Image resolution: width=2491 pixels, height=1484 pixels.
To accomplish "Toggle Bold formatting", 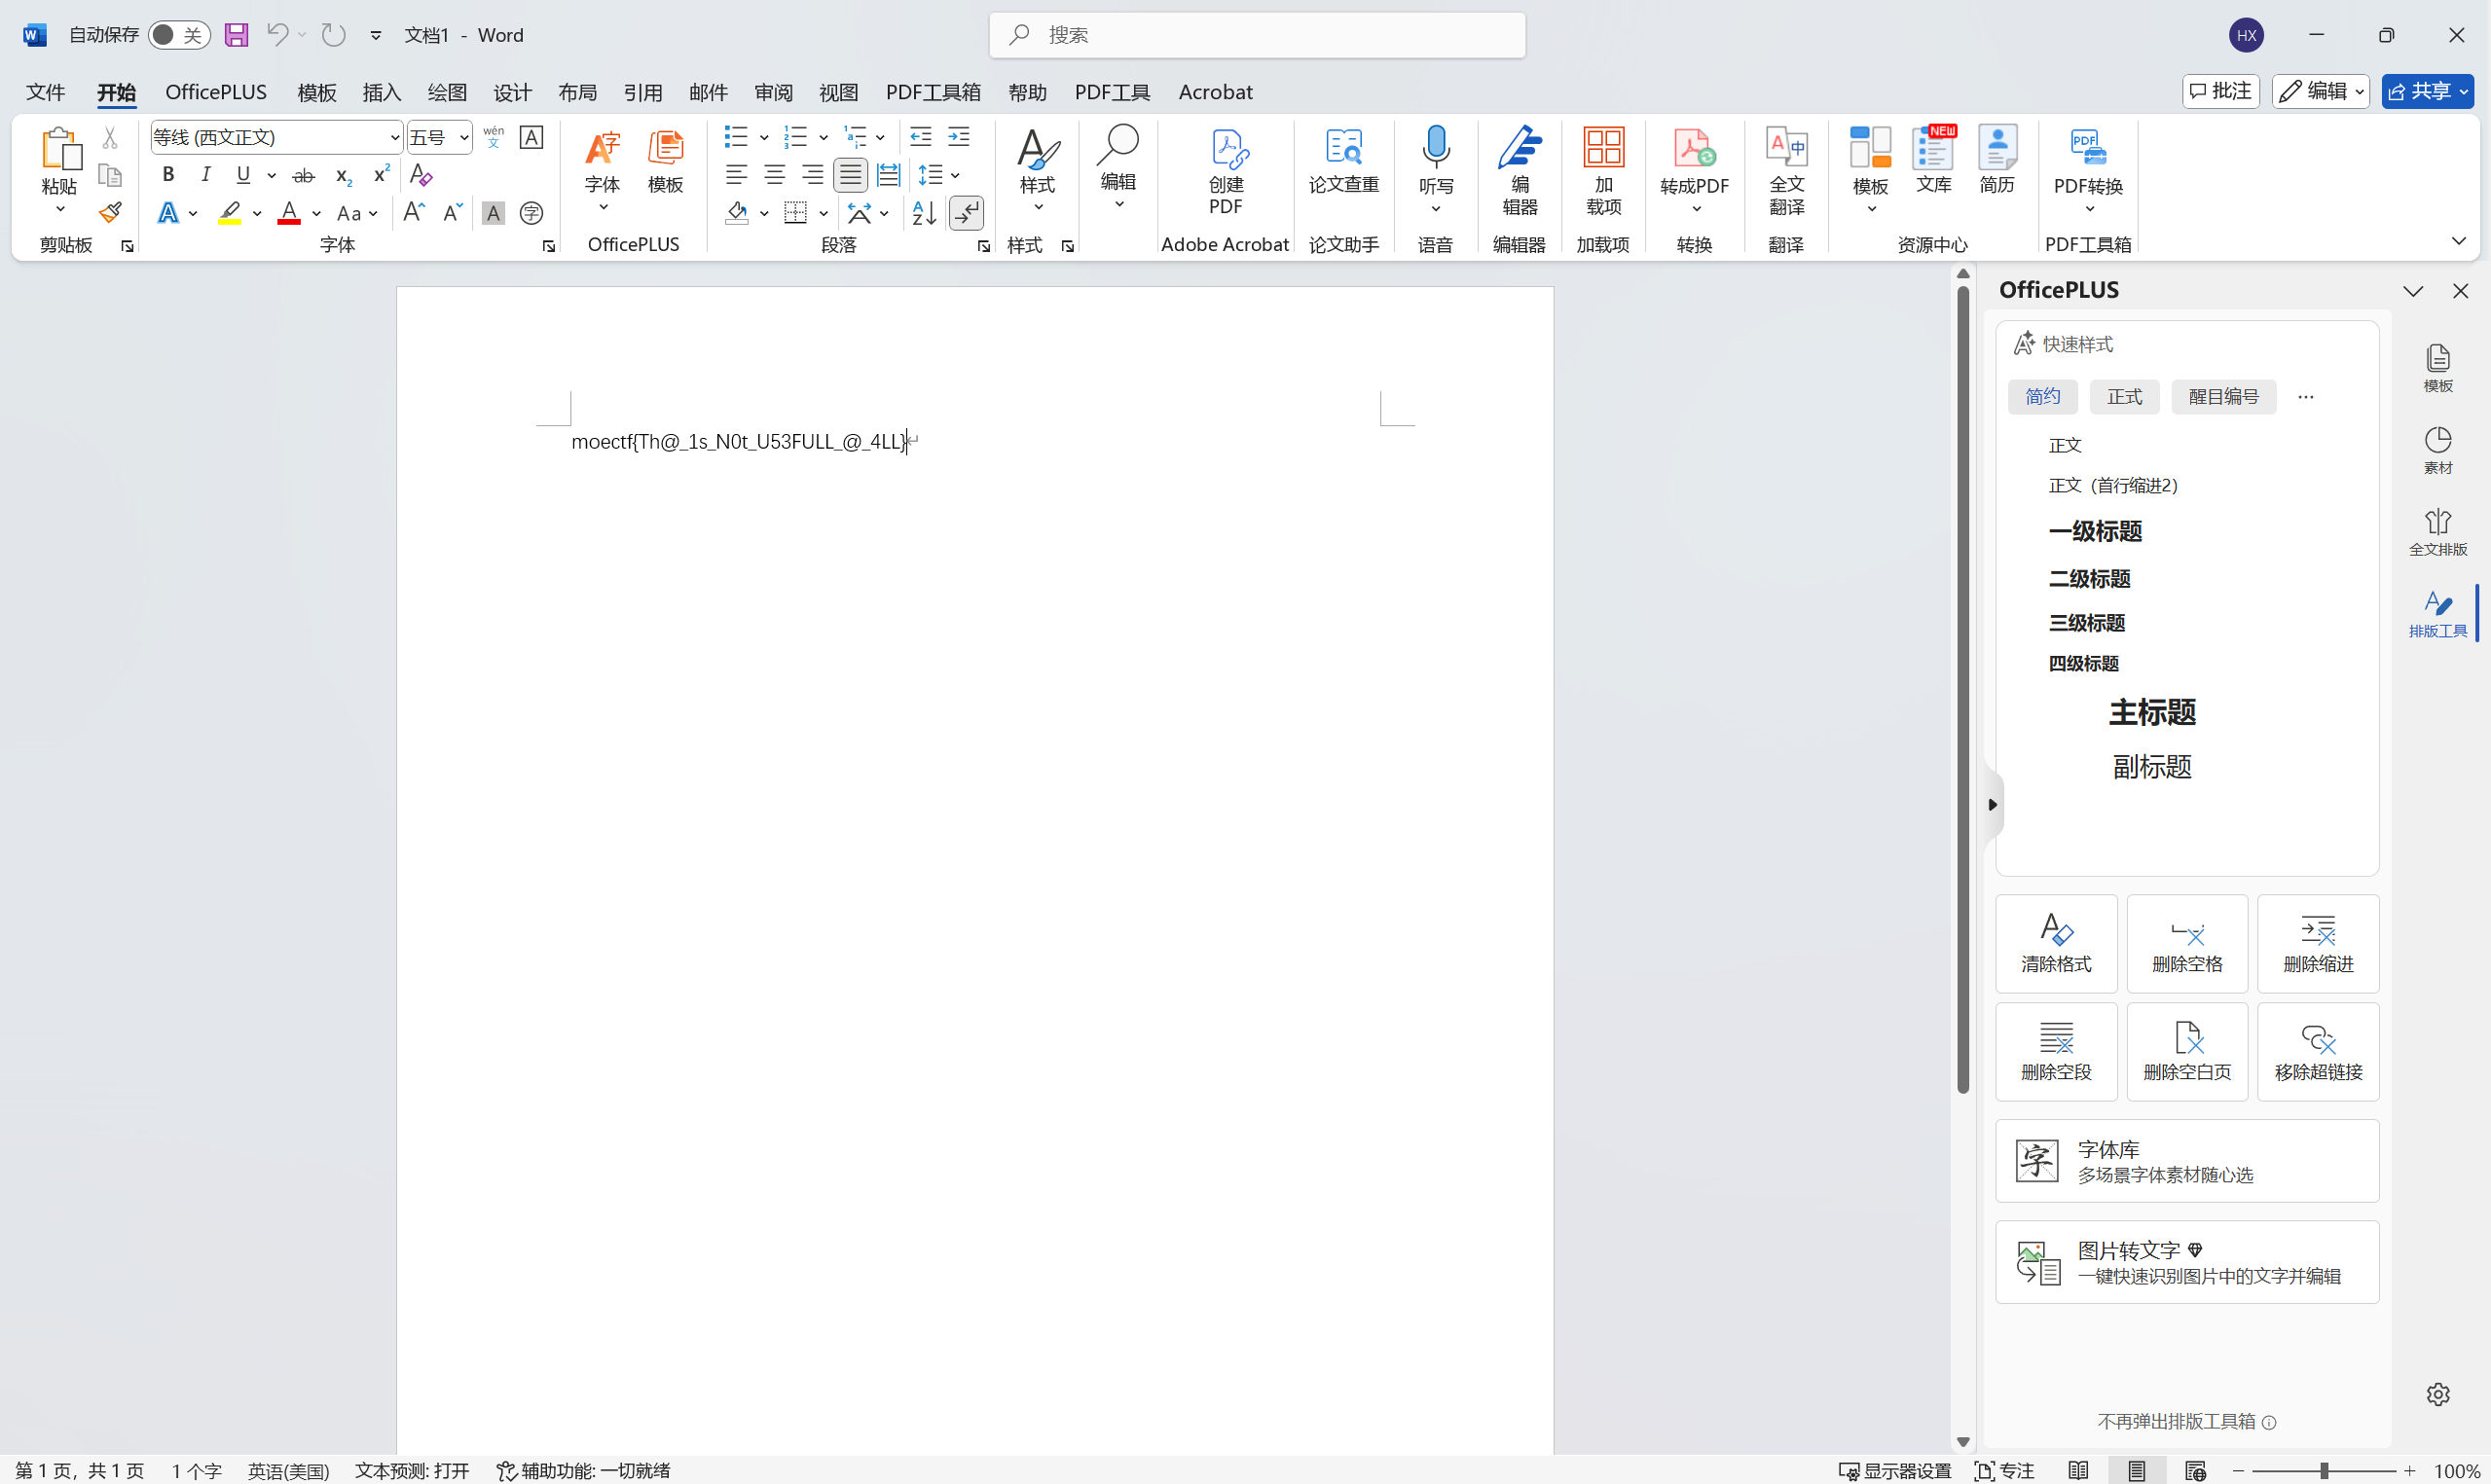I will [x=168, y=175].
